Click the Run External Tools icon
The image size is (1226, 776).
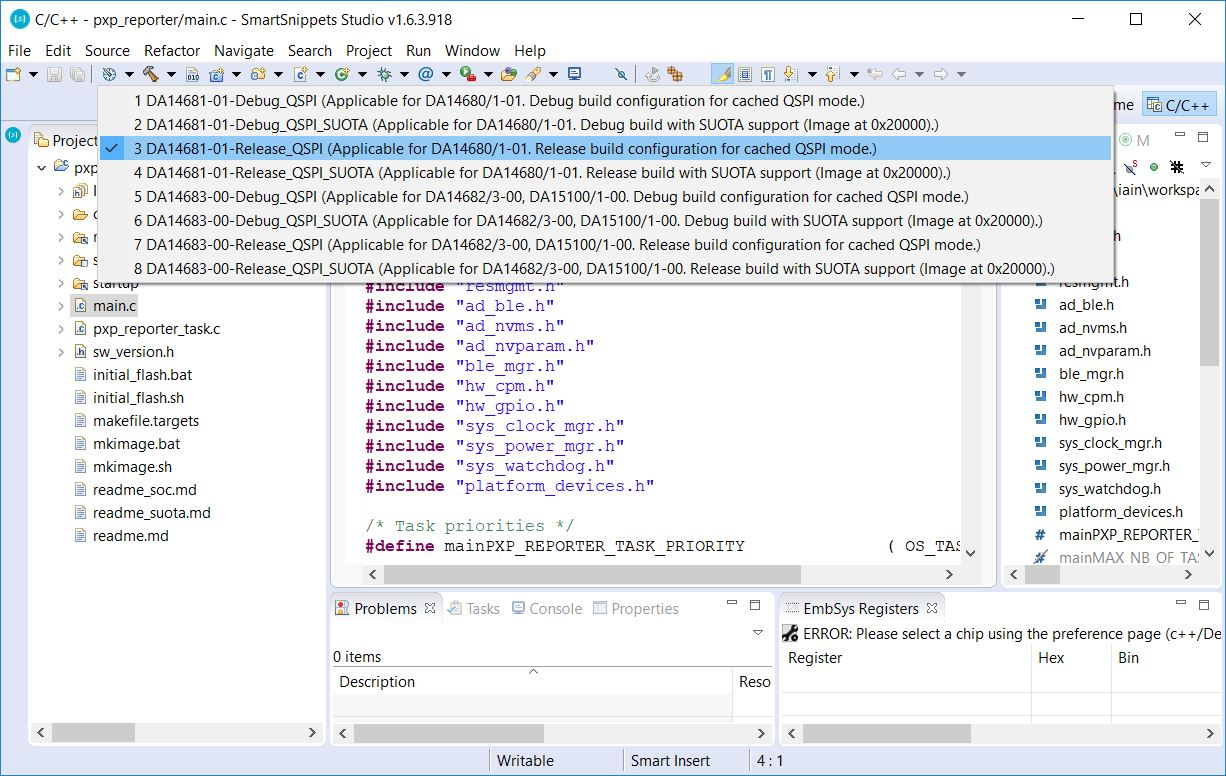467,74
